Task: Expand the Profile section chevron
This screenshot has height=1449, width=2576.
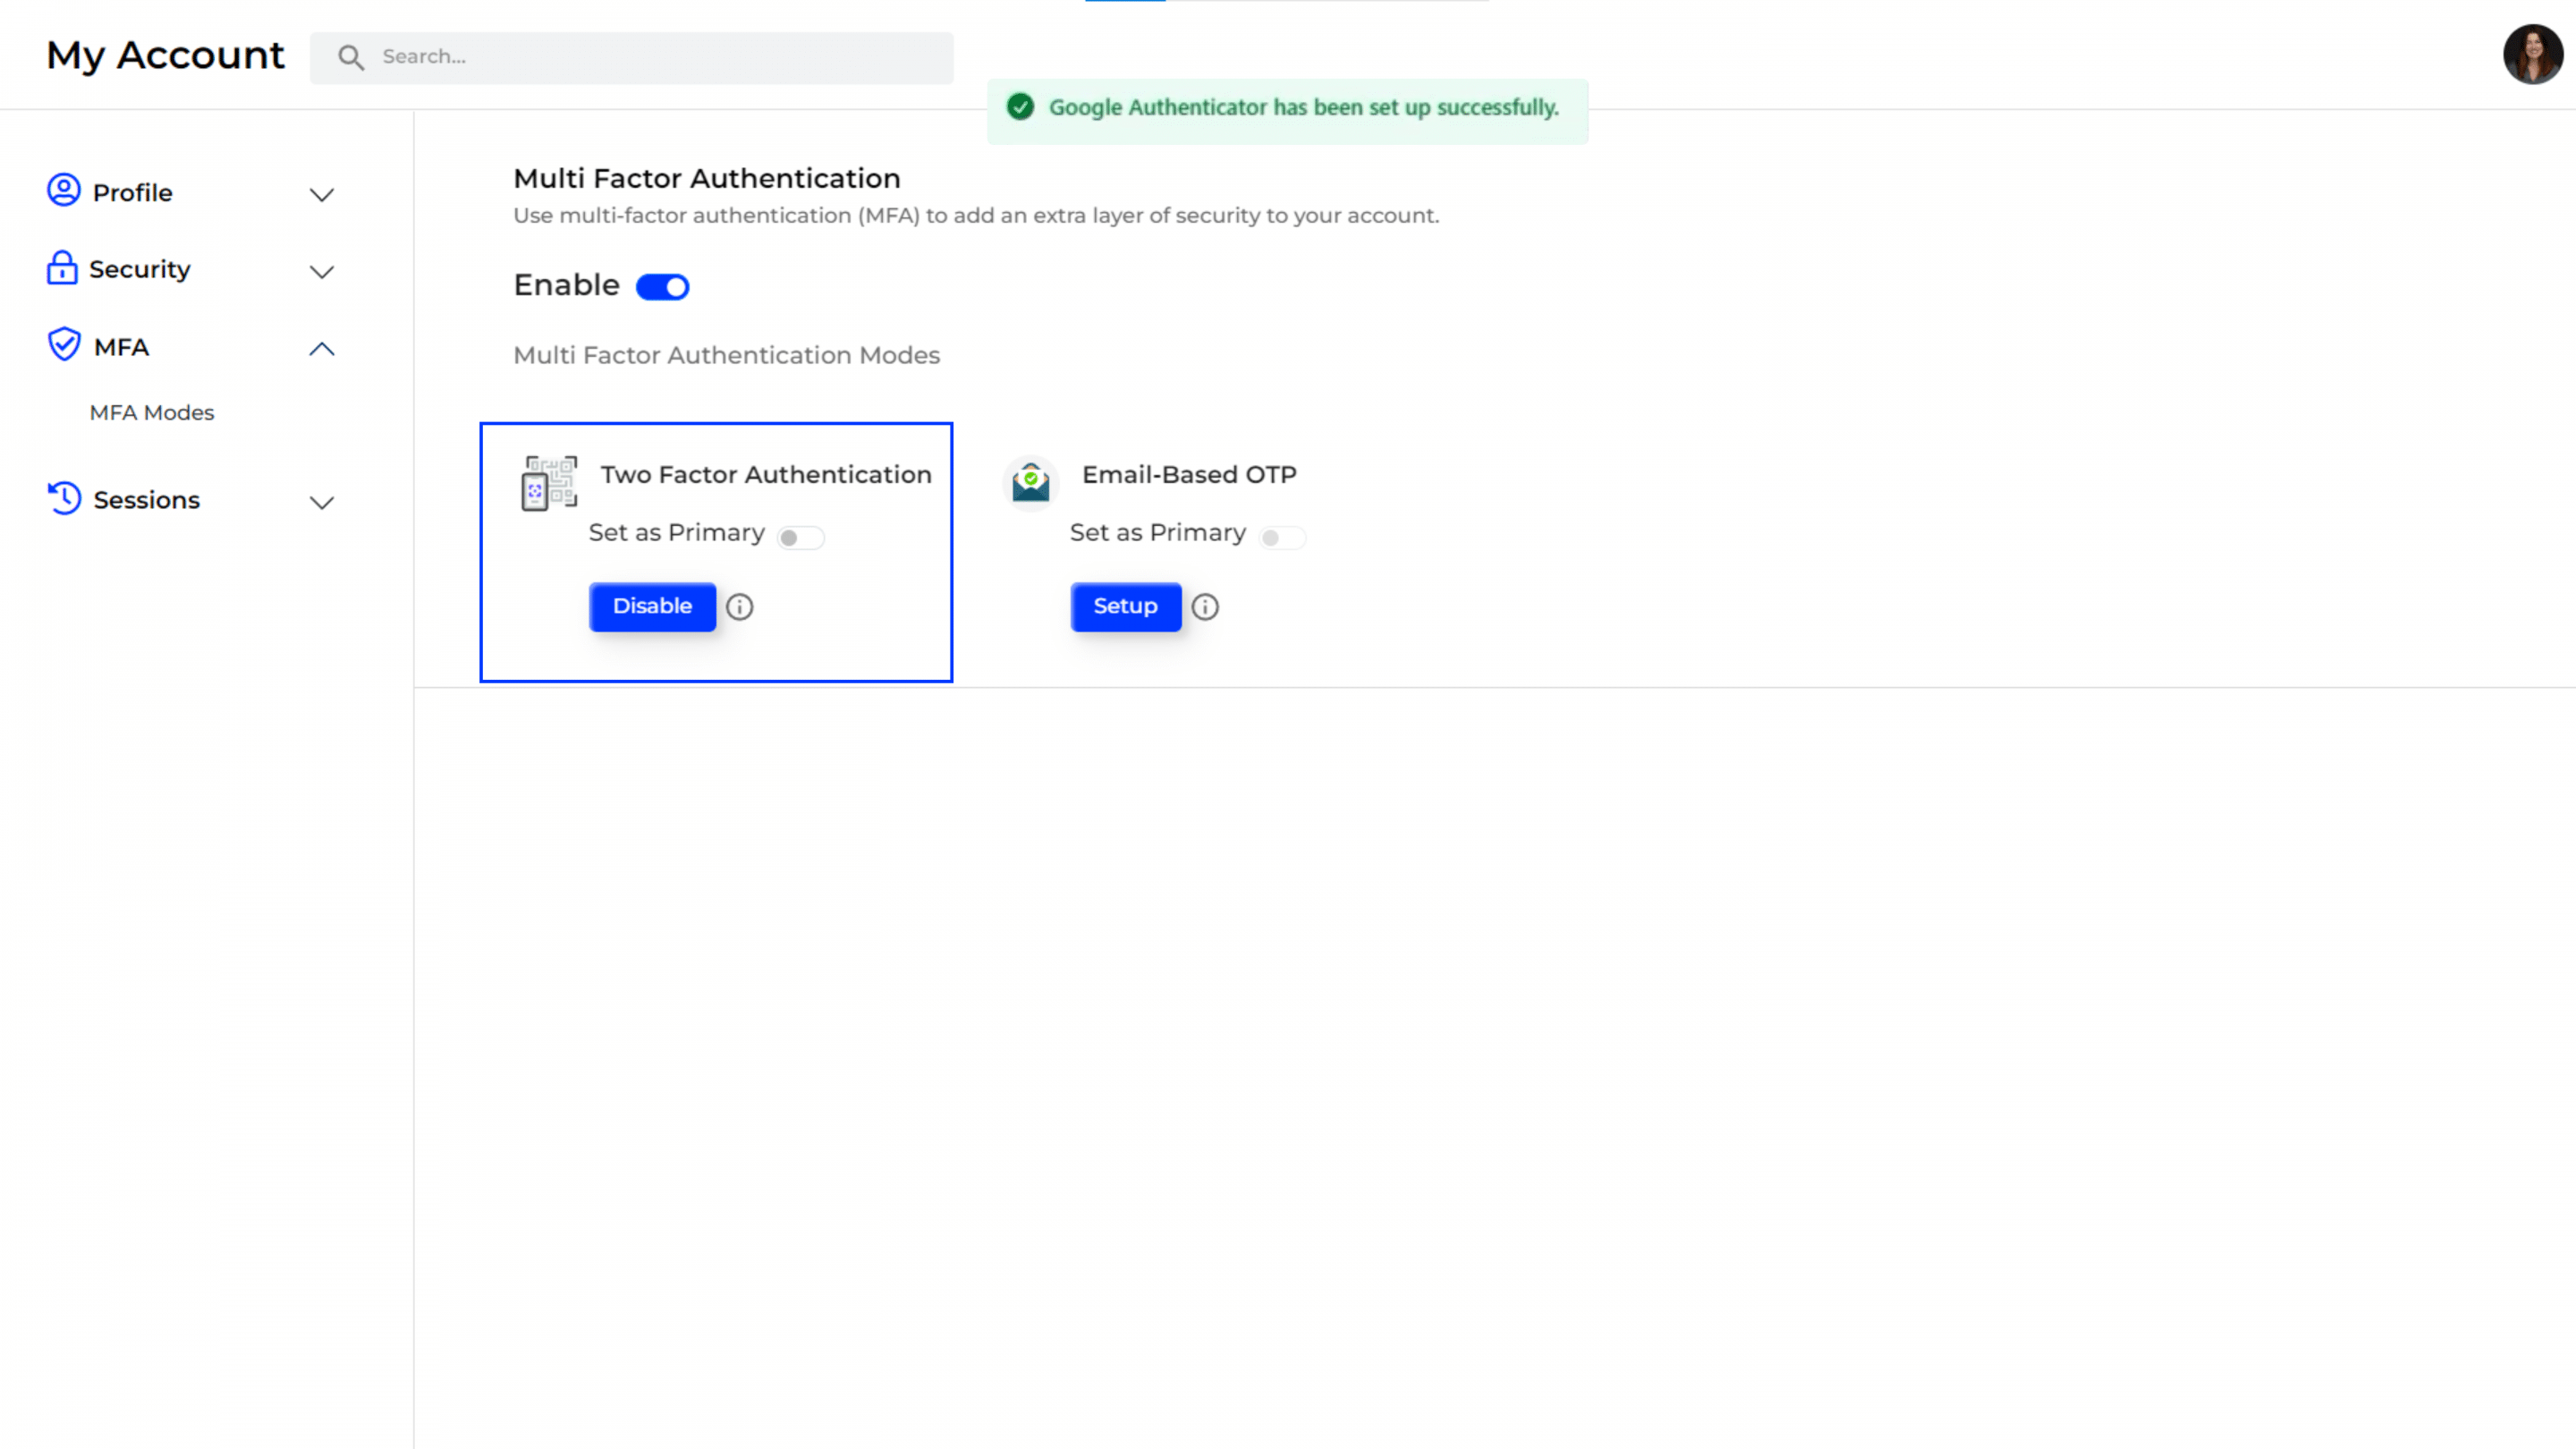Action: pos(322,195)
